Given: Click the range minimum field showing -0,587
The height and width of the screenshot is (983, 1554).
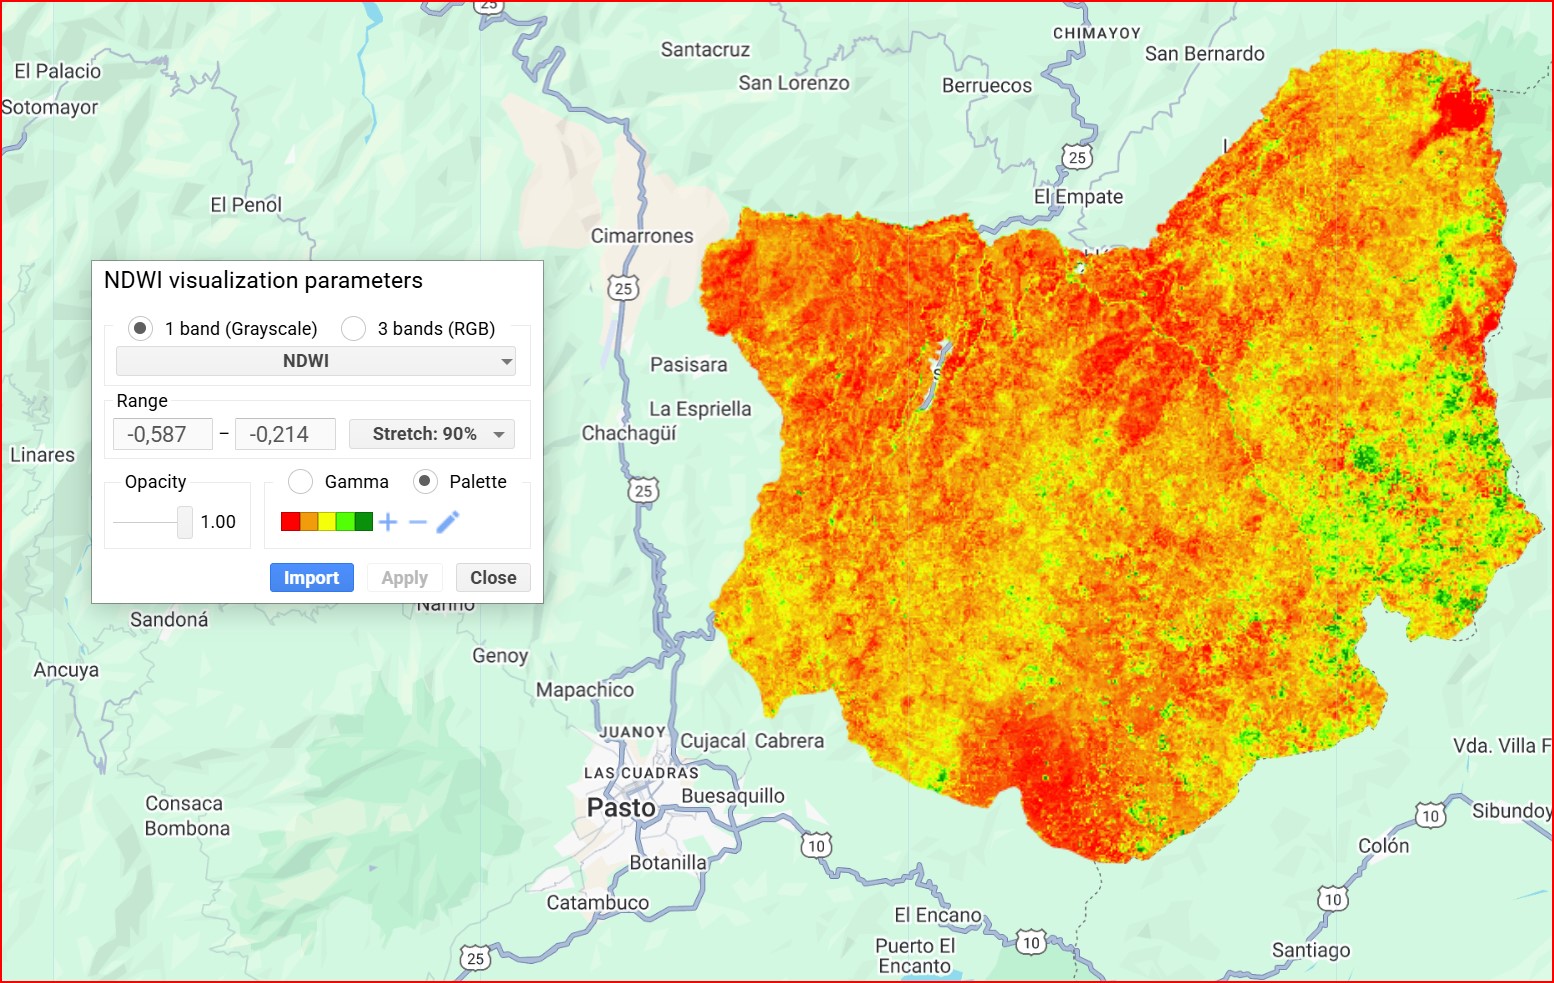Looking at the screenshot, I should [x=162, y=435].
